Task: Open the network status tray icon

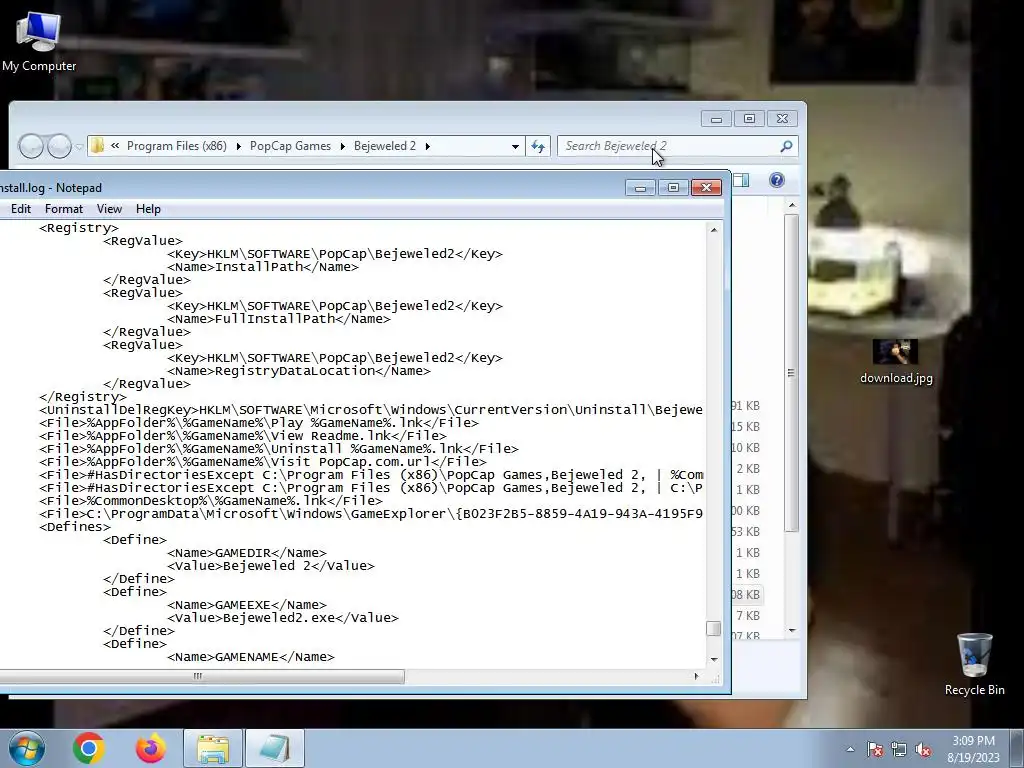Action: tap(899, 749)
